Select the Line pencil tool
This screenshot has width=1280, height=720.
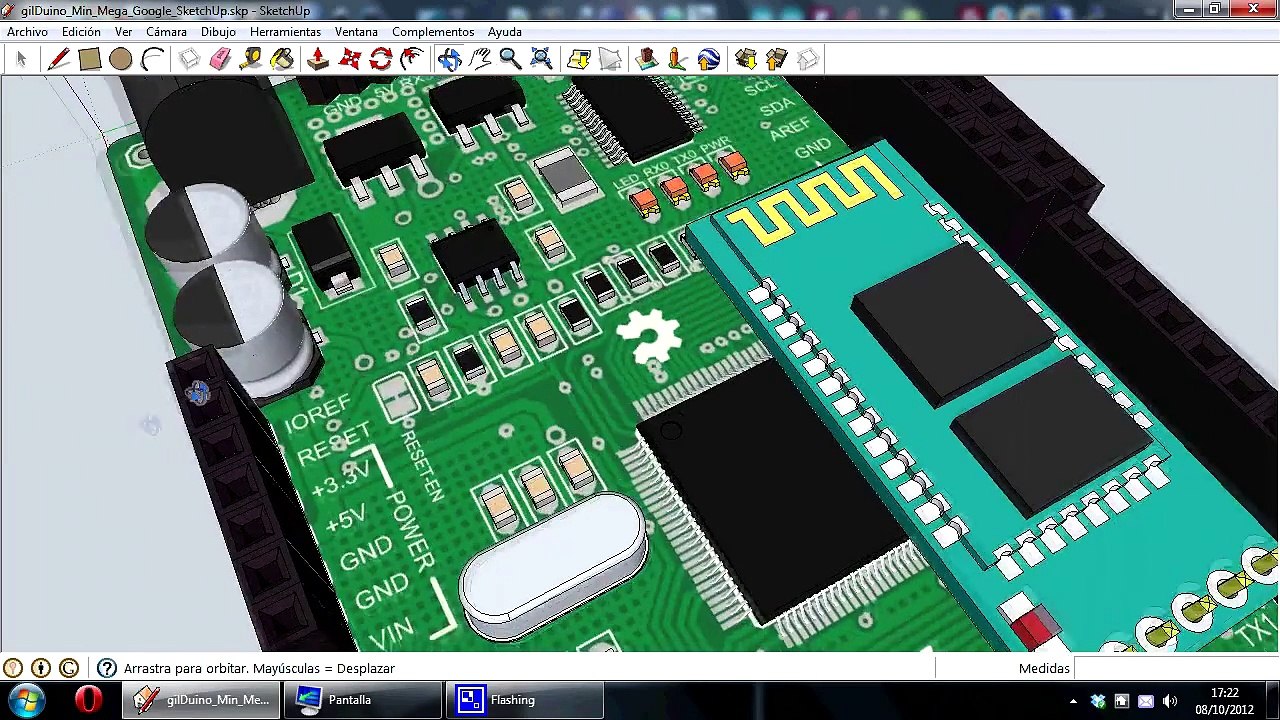pyautogui.click(x=58, y=59)
